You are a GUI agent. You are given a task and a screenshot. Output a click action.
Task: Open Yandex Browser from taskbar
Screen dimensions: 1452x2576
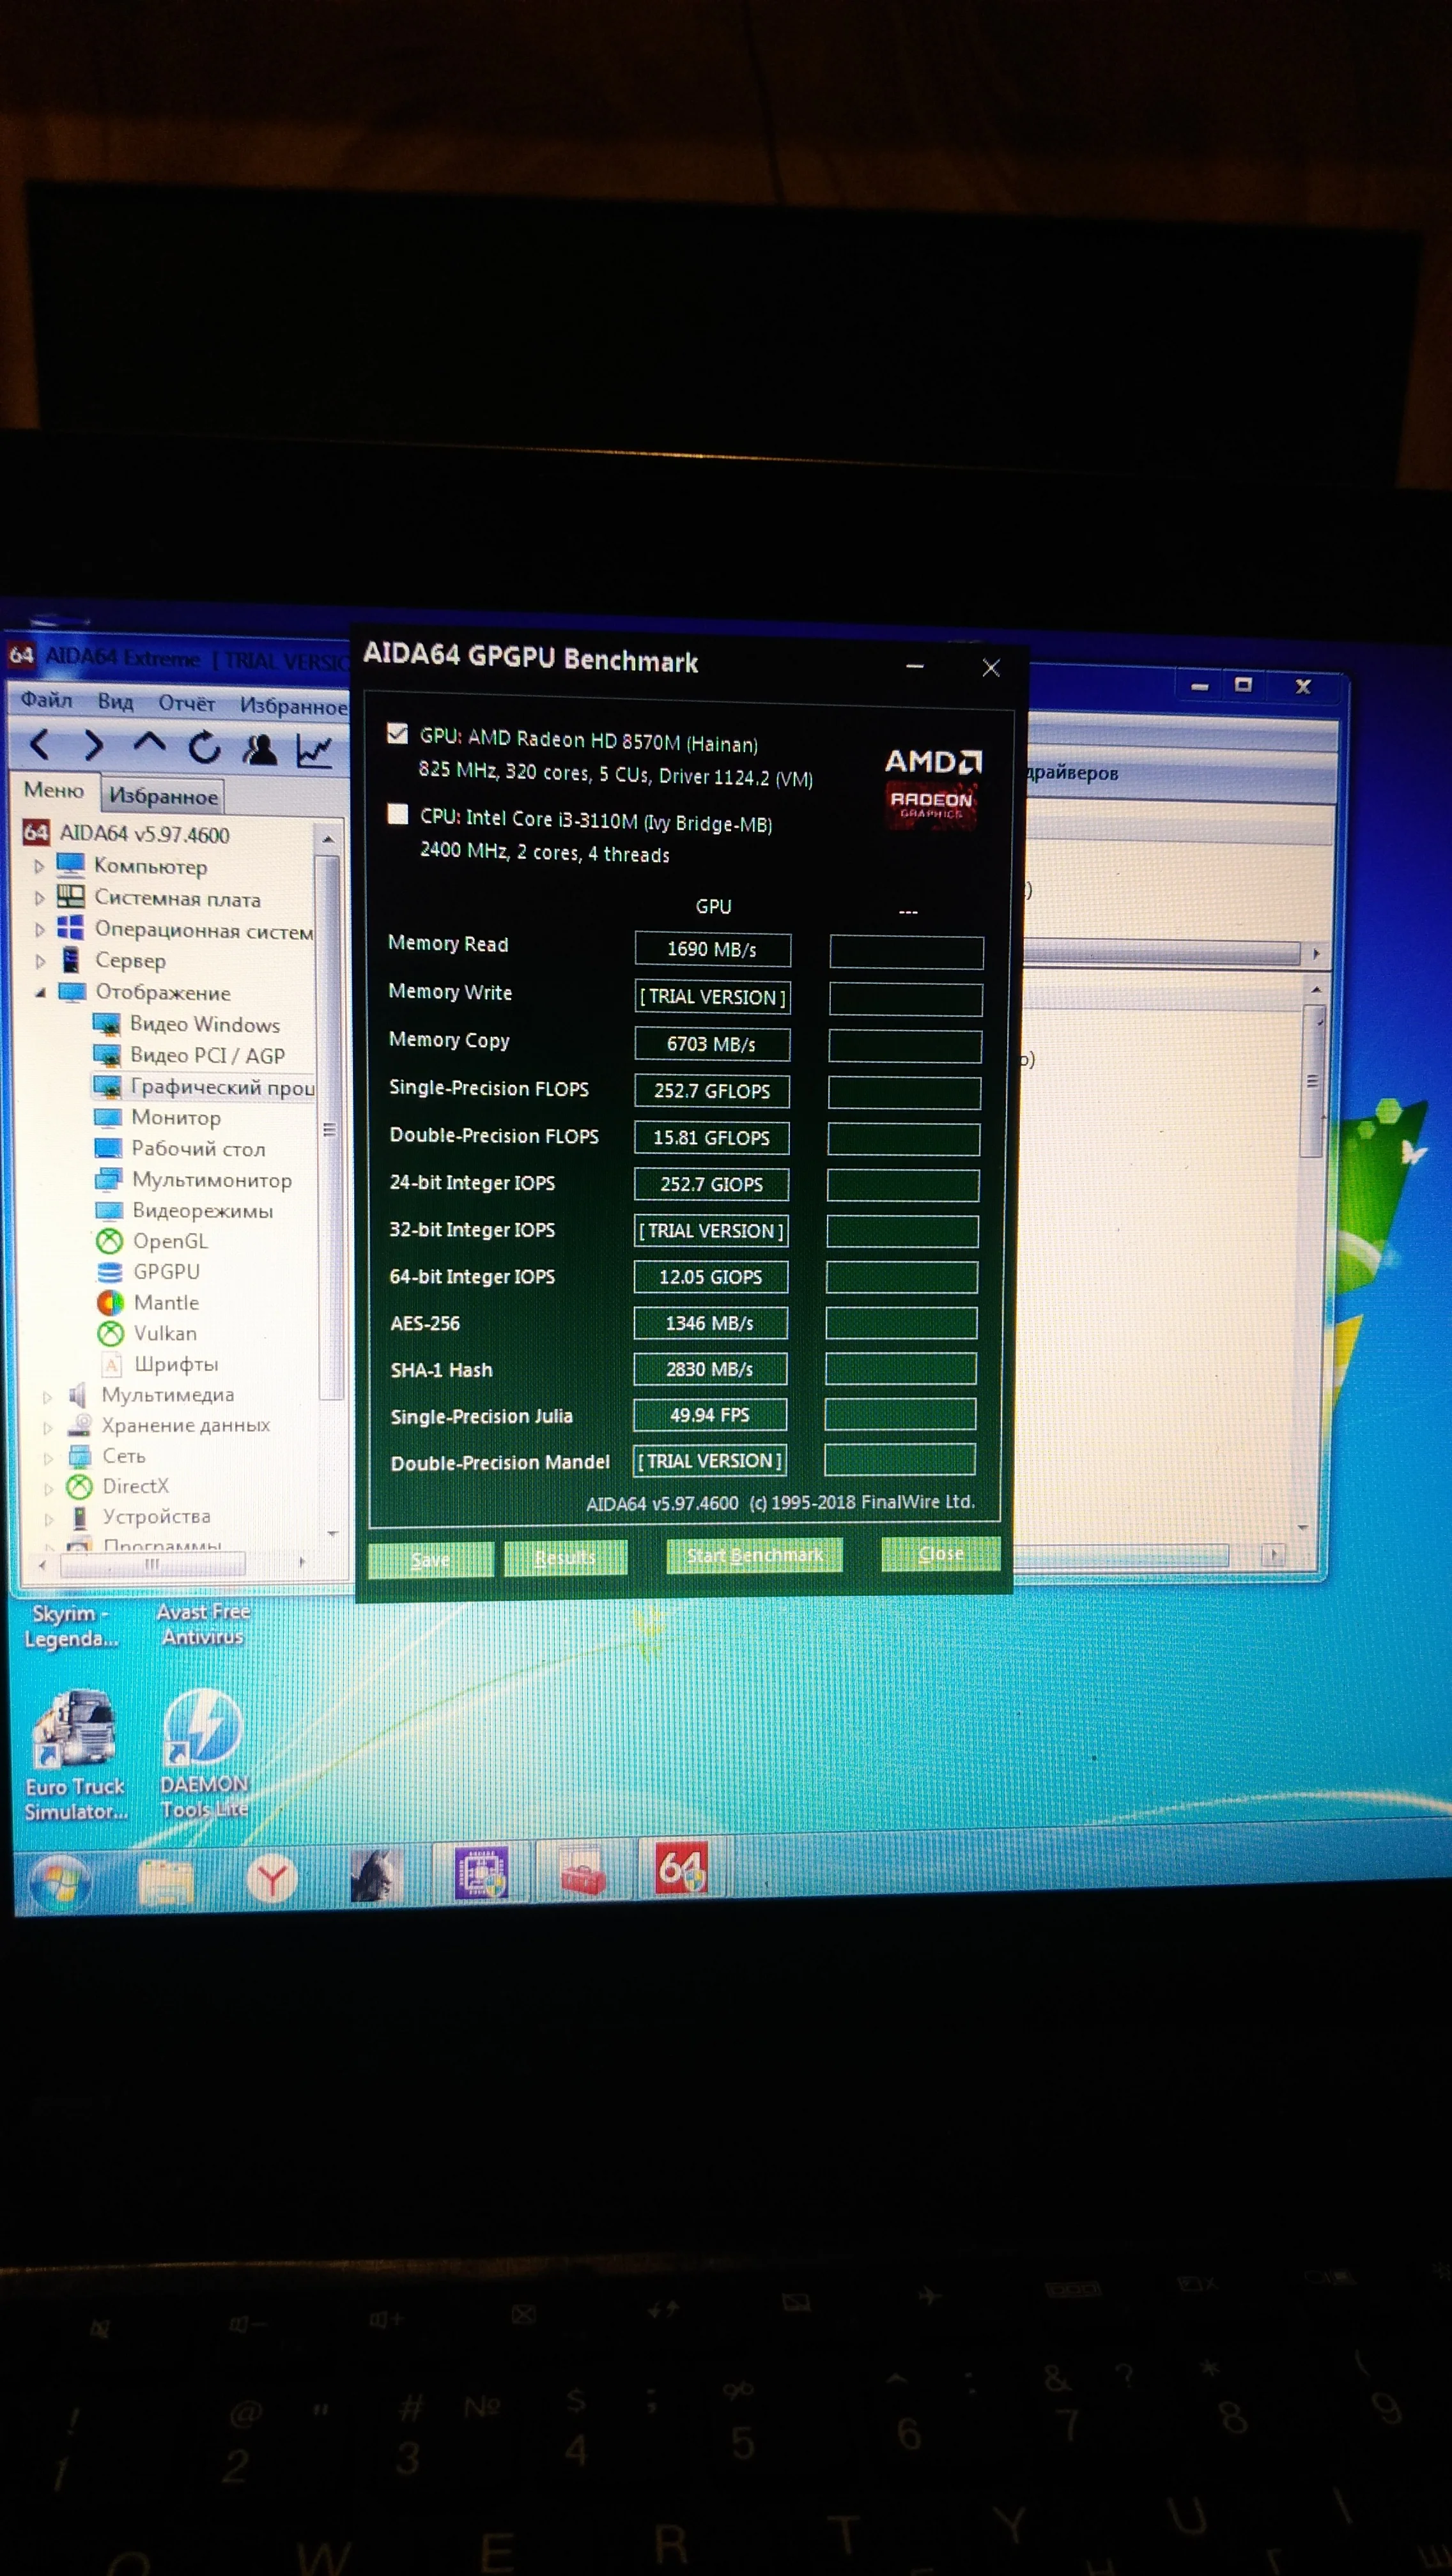coord(271,1879)
